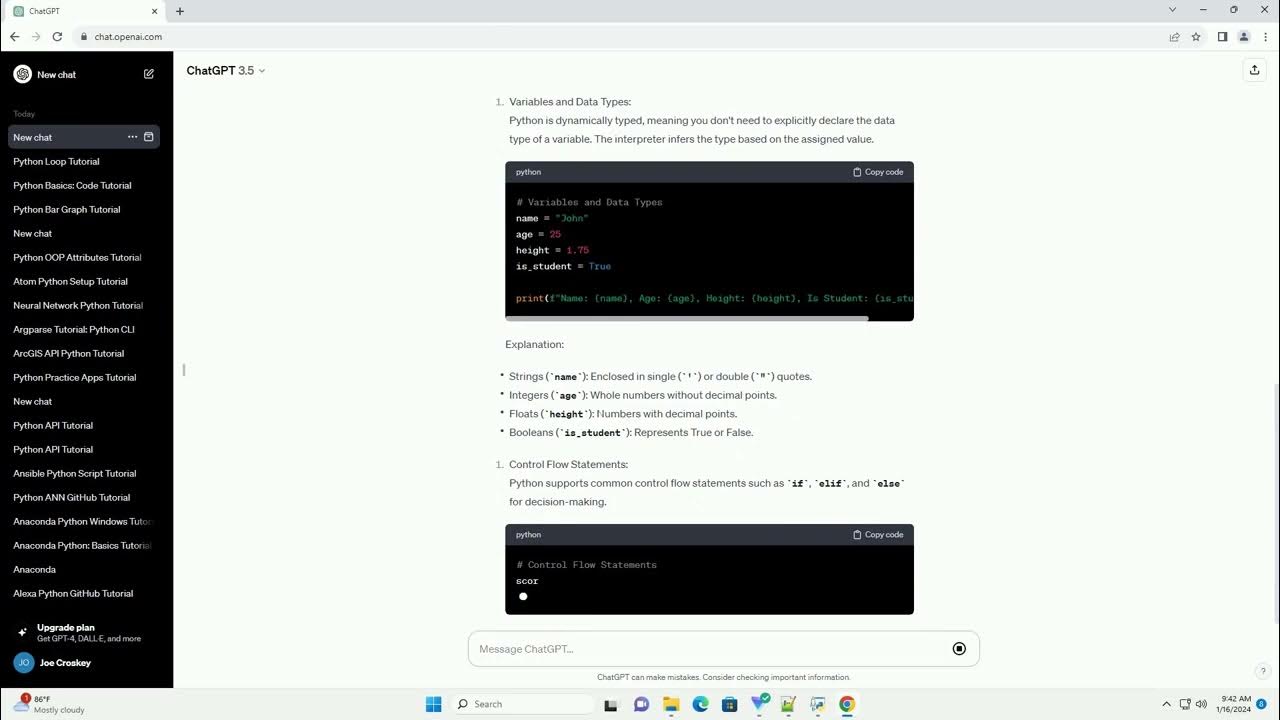Open File Explorer from the taskbar
1280x720 pixels.
click(671, 704)
